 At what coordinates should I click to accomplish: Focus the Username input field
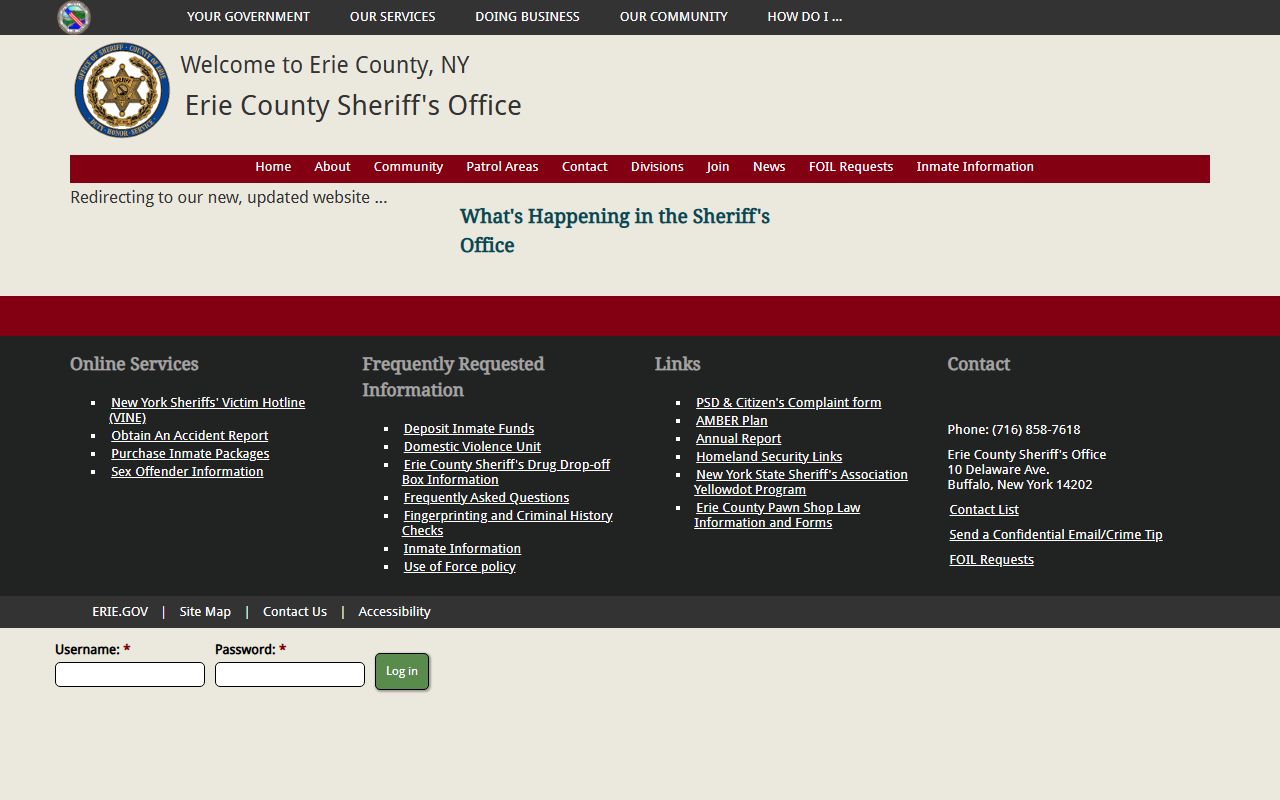[130, 675]
